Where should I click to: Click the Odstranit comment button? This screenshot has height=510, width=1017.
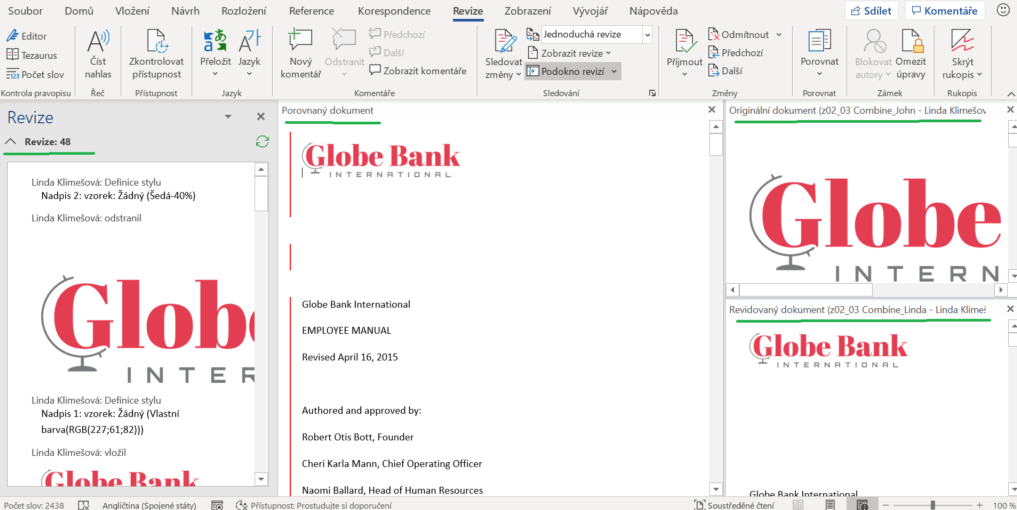(x=344, y=55)
